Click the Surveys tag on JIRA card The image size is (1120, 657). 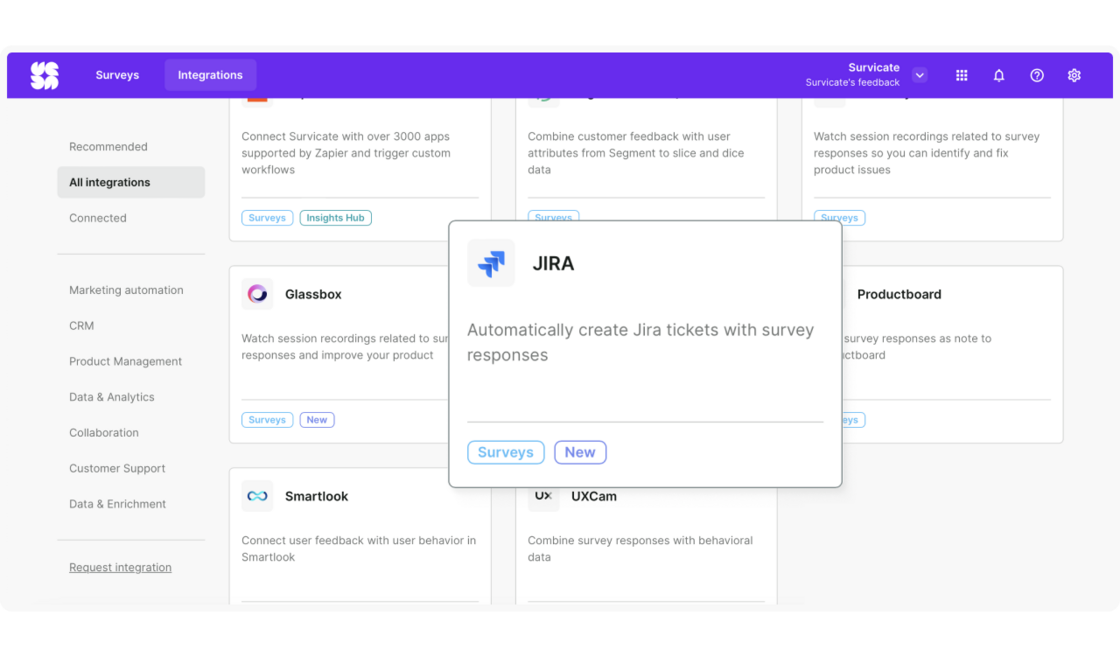pos(505,452)
